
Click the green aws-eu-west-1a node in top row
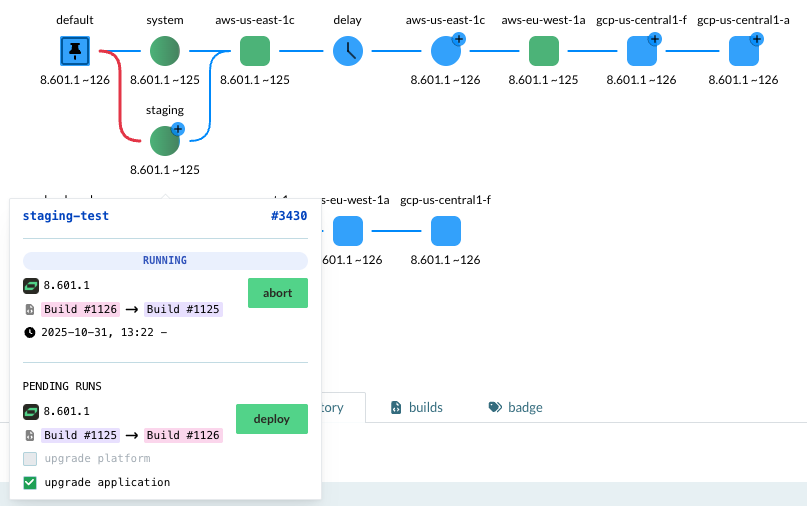click(543, 51)
